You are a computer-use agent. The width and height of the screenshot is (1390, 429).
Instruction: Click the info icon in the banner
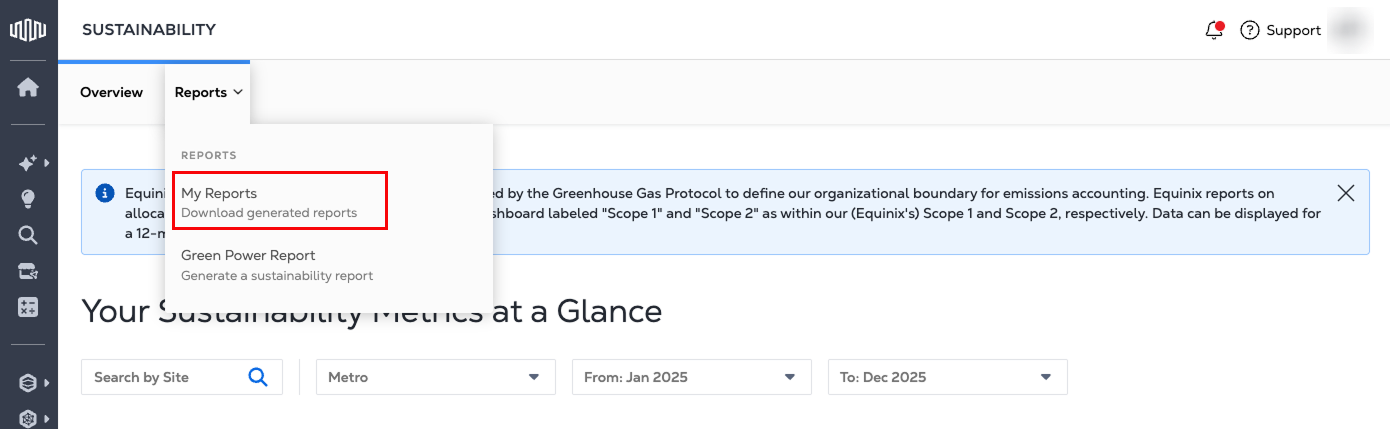[105, 193]
